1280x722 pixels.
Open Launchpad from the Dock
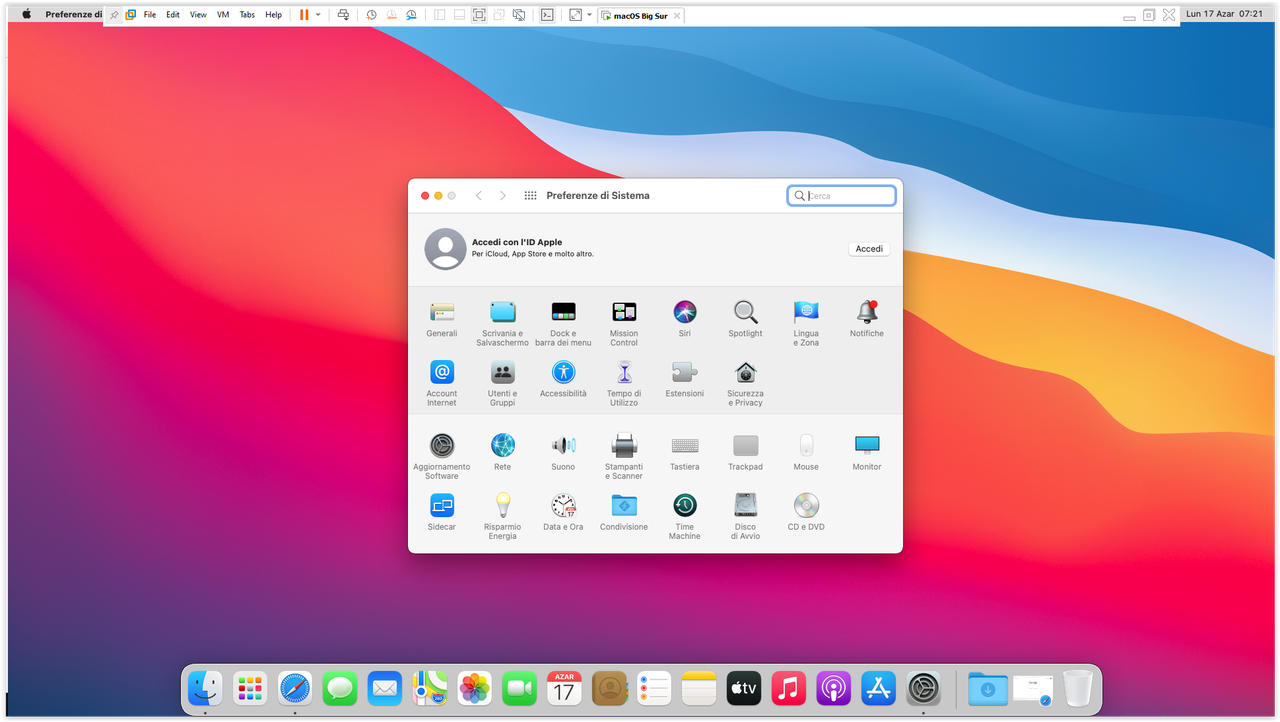(x=250, y=688)
